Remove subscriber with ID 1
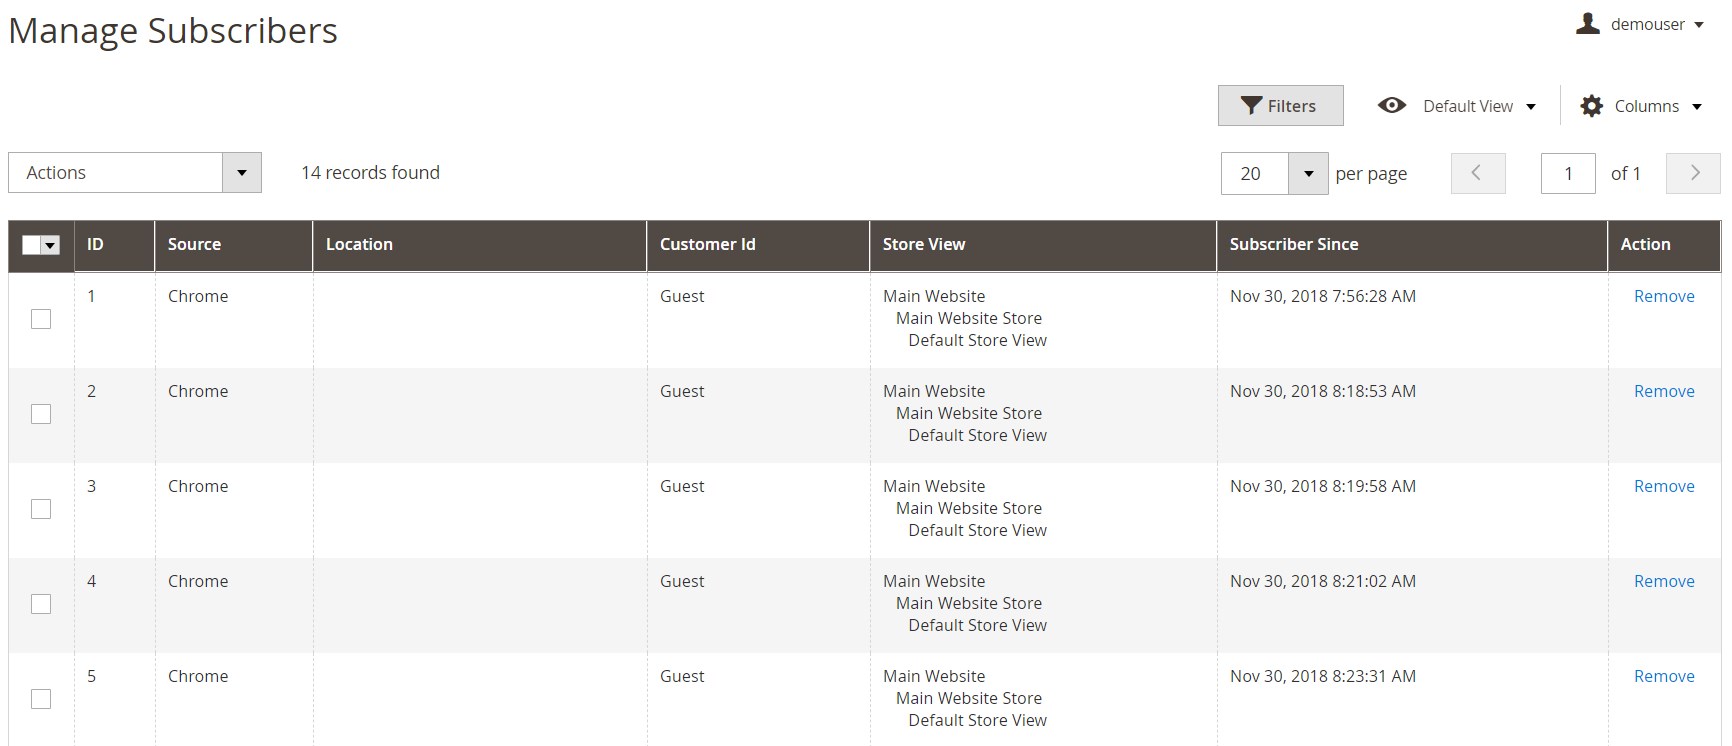Viewport: 1732px width, 746px height. [x=1664, y=296]
